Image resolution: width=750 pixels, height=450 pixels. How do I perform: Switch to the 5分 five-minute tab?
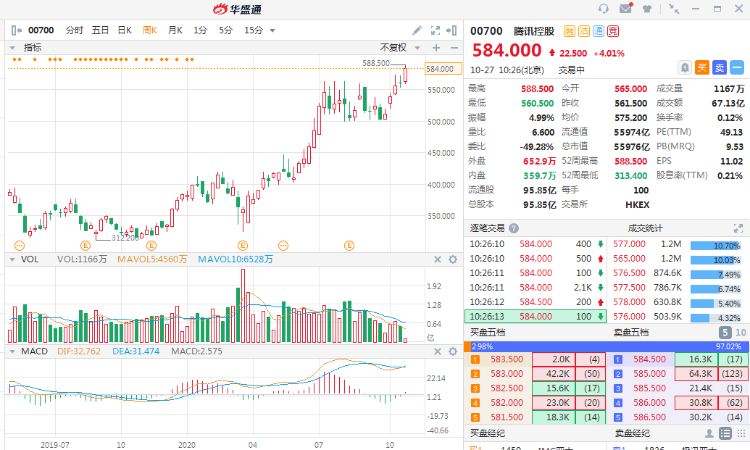pyautogui.click(x=226, y=31)
